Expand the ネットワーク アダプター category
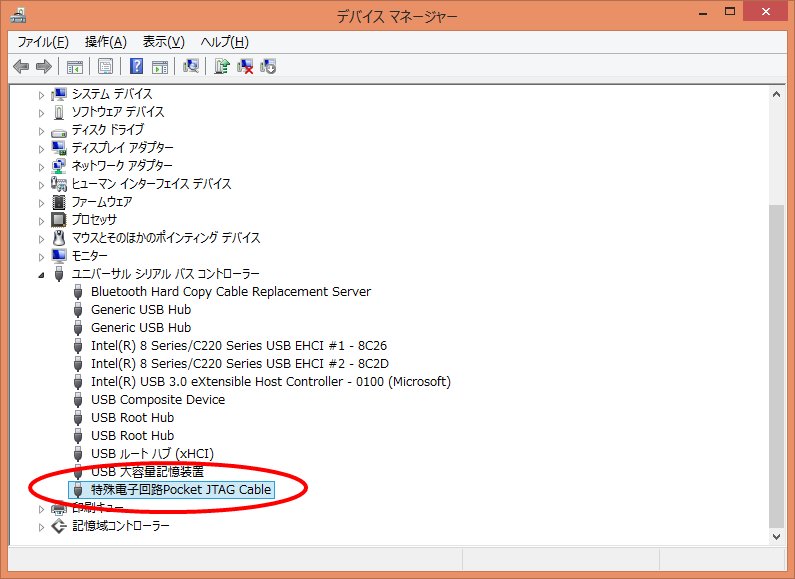This screenshot has width=795, height=579. pos(42,166)
